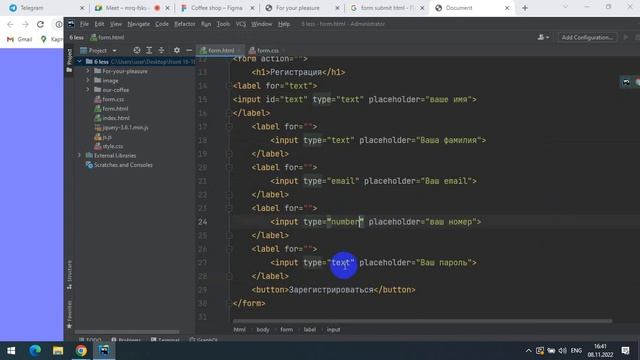Switch to Coffee shop - Figma browser tab
Viewport: 640px width, 360px height.
(217, 8)
